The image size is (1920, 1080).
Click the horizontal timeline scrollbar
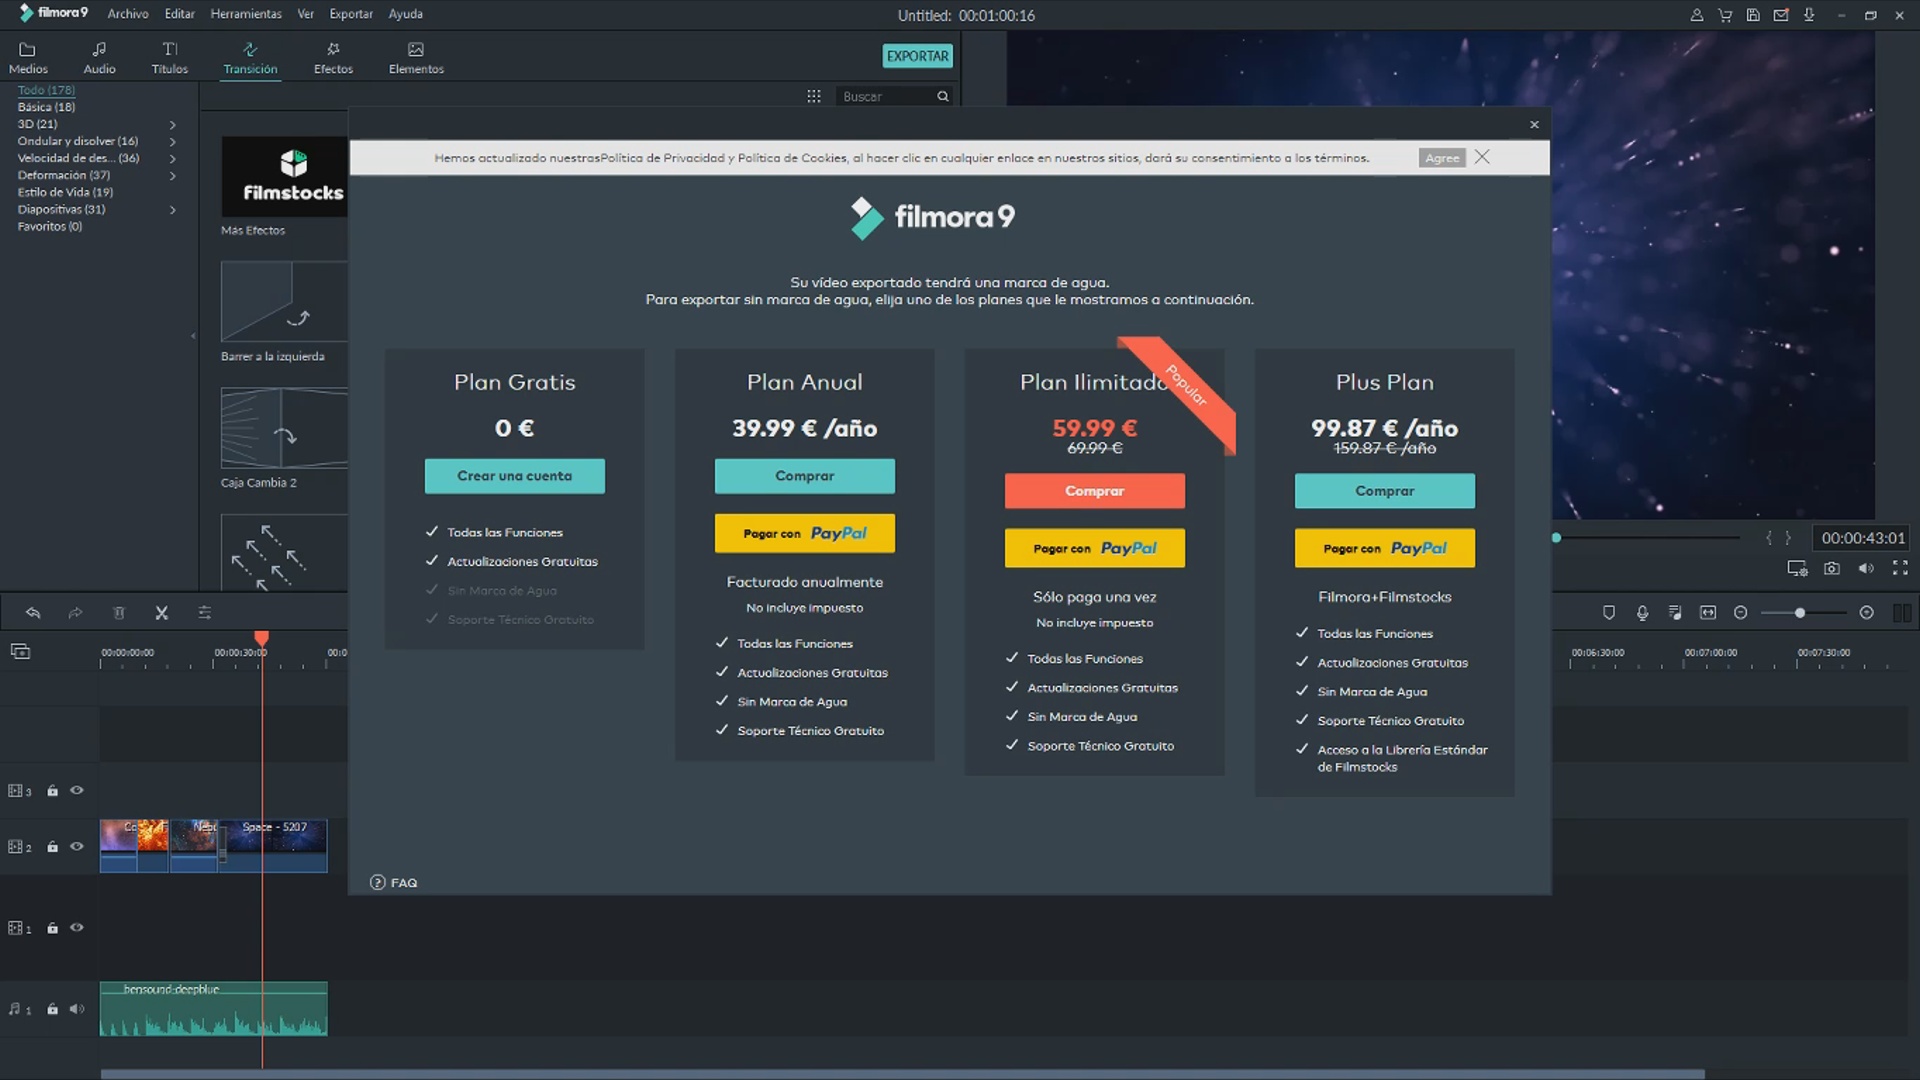coord(902,1074)
